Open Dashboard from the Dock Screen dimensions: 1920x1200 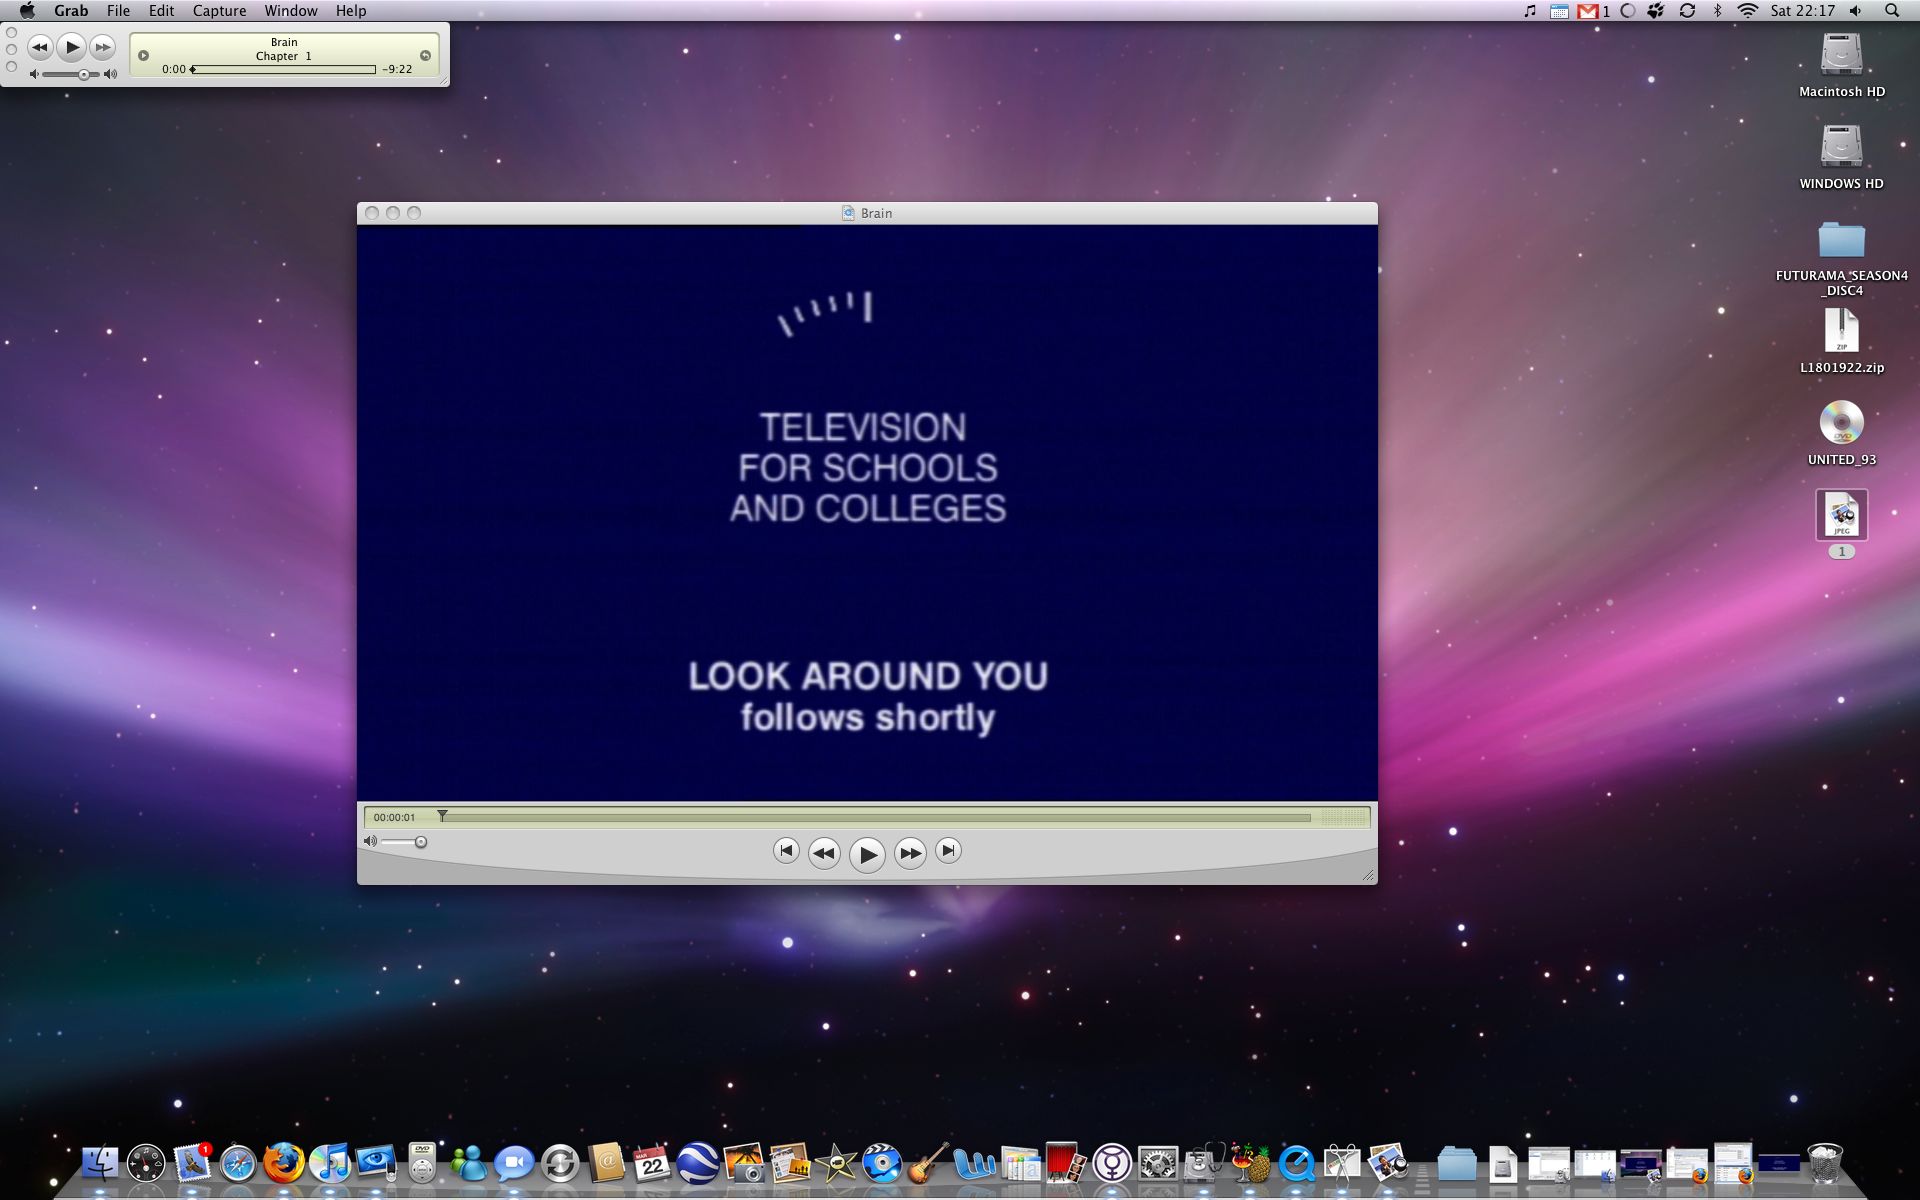click(x=146, y=1163)
